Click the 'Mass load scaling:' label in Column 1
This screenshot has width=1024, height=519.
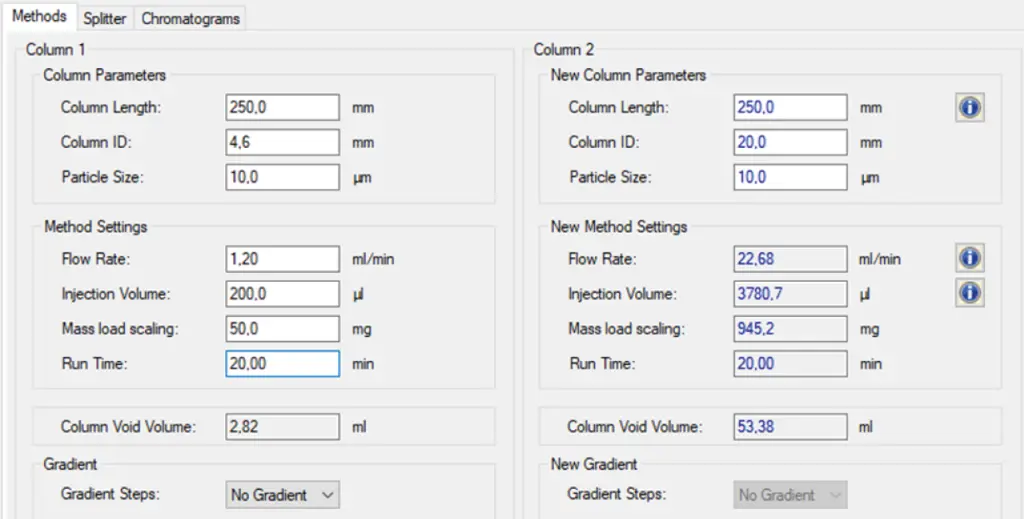point(120,329)
